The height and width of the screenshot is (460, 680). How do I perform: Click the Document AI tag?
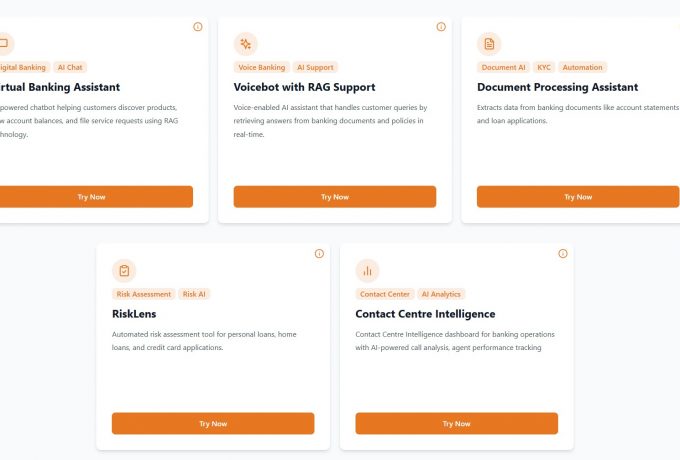pyautogui.click(x=503, y=68)
